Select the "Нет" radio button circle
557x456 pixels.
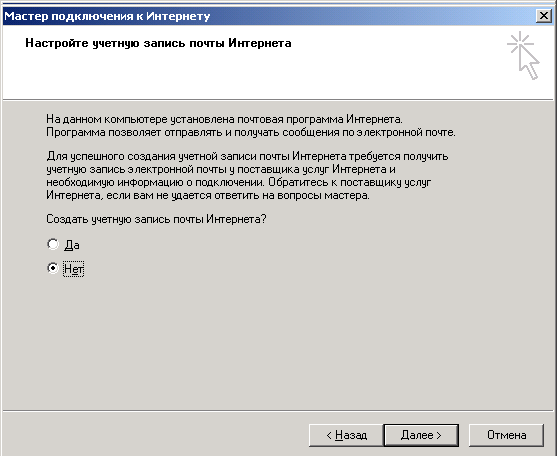53,268
